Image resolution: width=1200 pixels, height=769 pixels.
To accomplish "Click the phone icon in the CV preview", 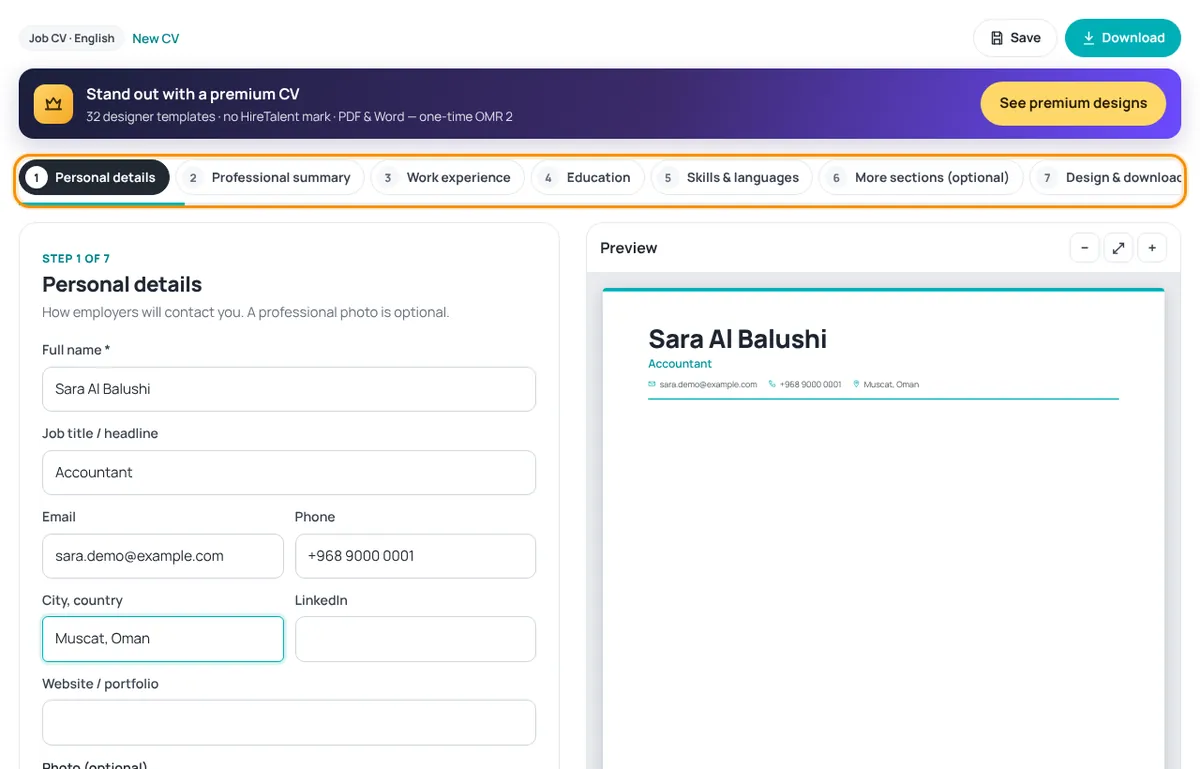I will pyautogui.click(x=772, y=384).
